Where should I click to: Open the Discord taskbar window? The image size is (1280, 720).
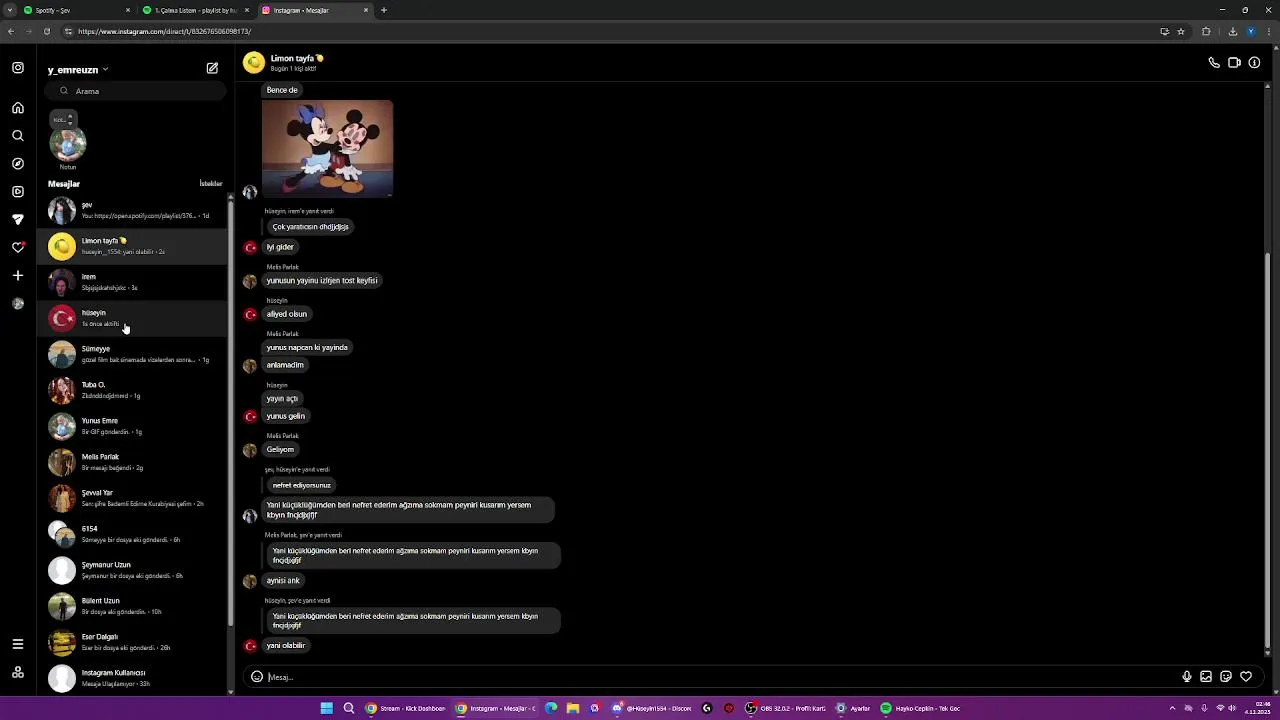point(652,708)
